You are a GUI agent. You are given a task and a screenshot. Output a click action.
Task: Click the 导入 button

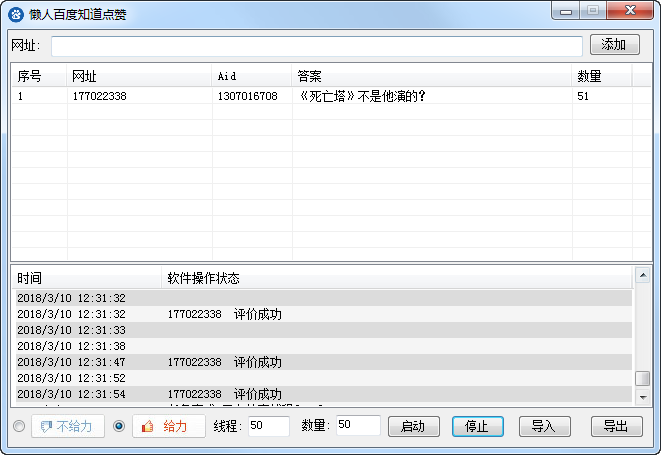[545, 426]
